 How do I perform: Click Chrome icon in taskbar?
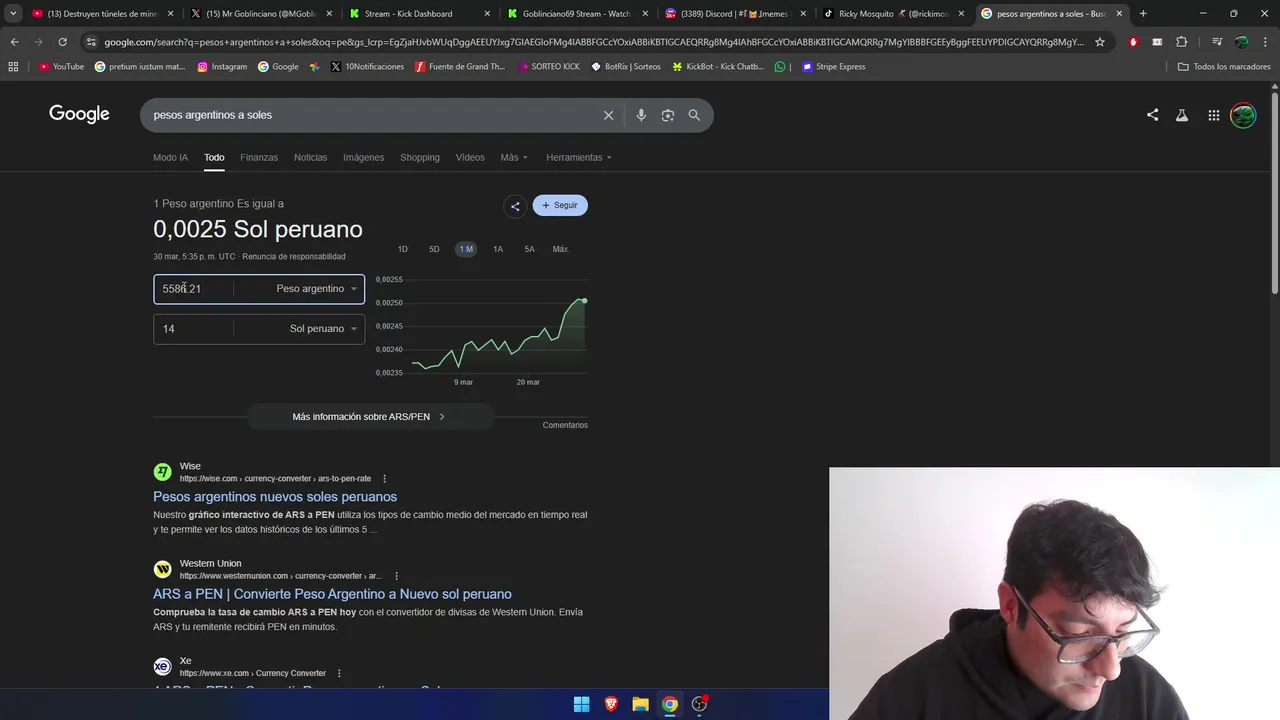pyautogui.click(x=670, y=704)
